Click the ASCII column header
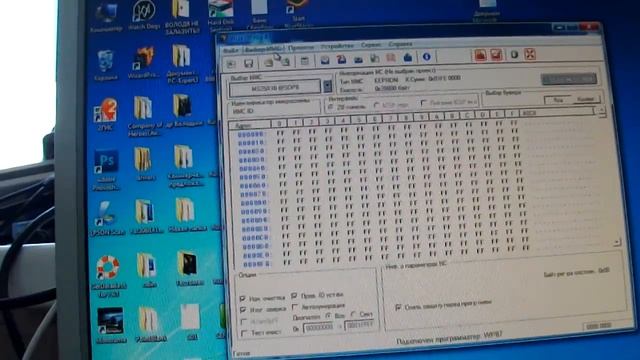 point(557,113)
